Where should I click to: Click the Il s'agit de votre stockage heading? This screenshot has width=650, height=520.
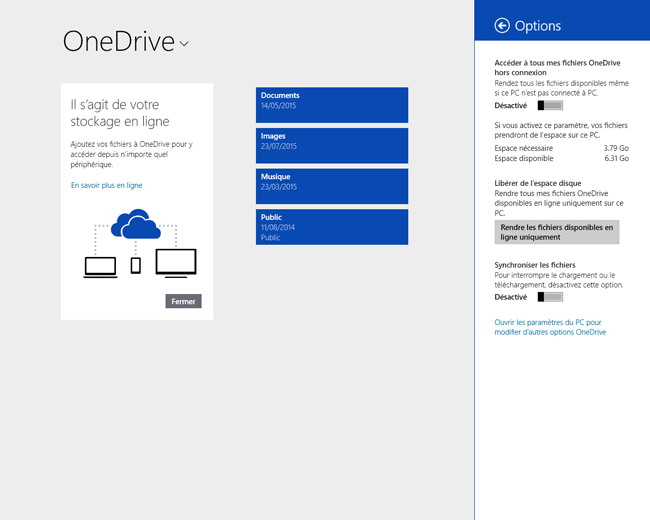click(x=120, y=113)
